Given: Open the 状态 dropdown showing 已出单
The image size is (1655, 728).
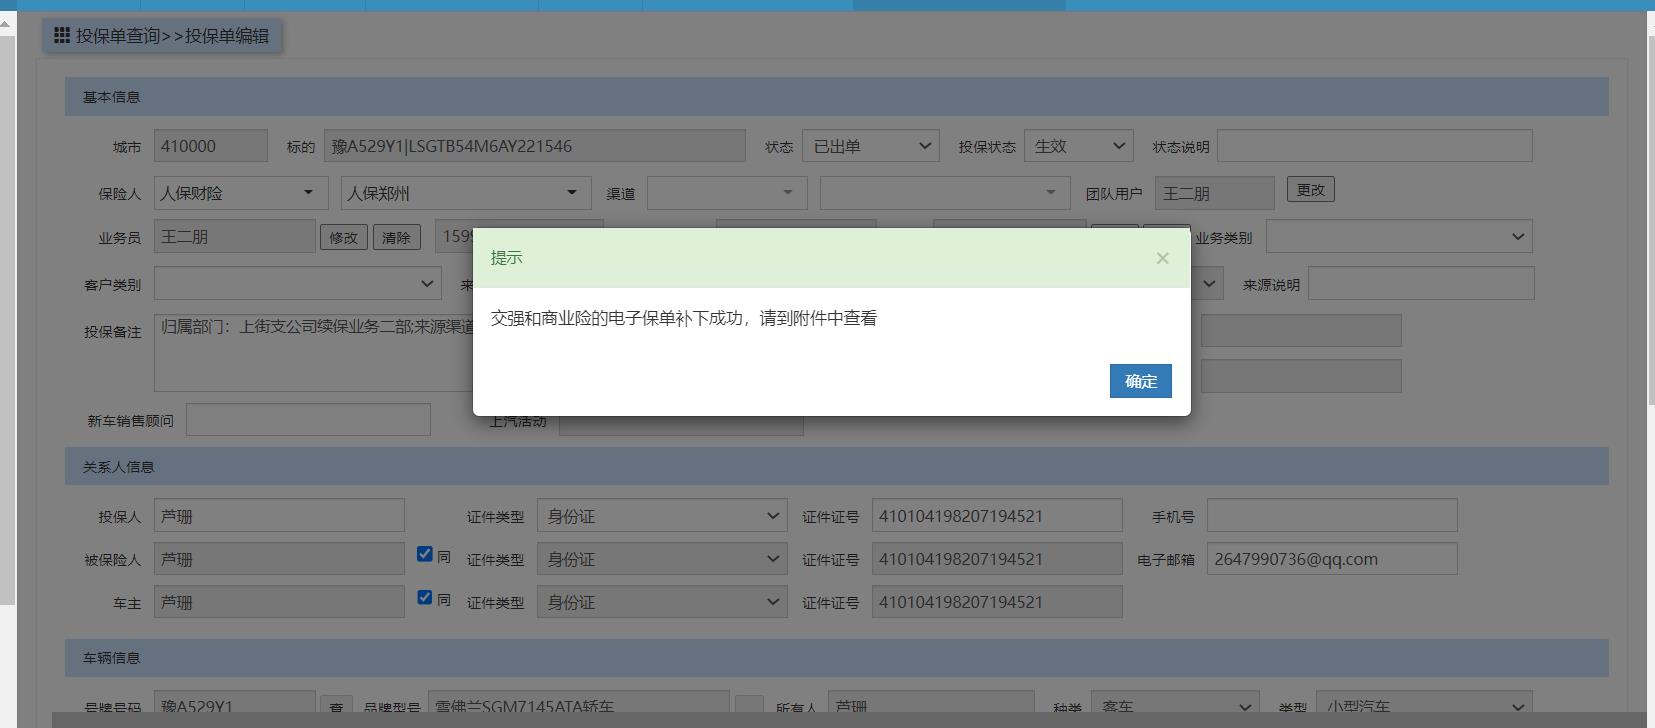Looking at the screenshot, I should click(x=870, y=146).
